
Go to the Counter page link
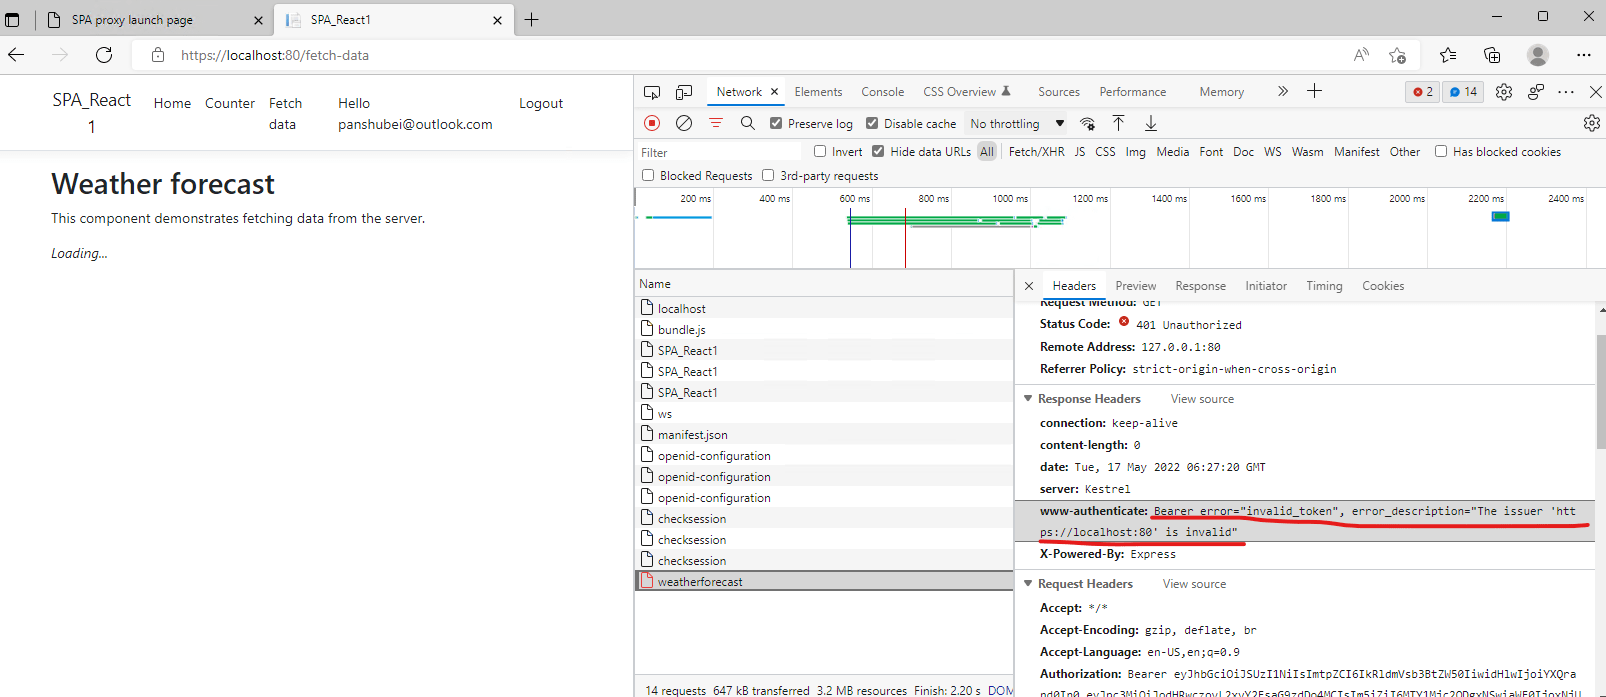click(230, 103)
